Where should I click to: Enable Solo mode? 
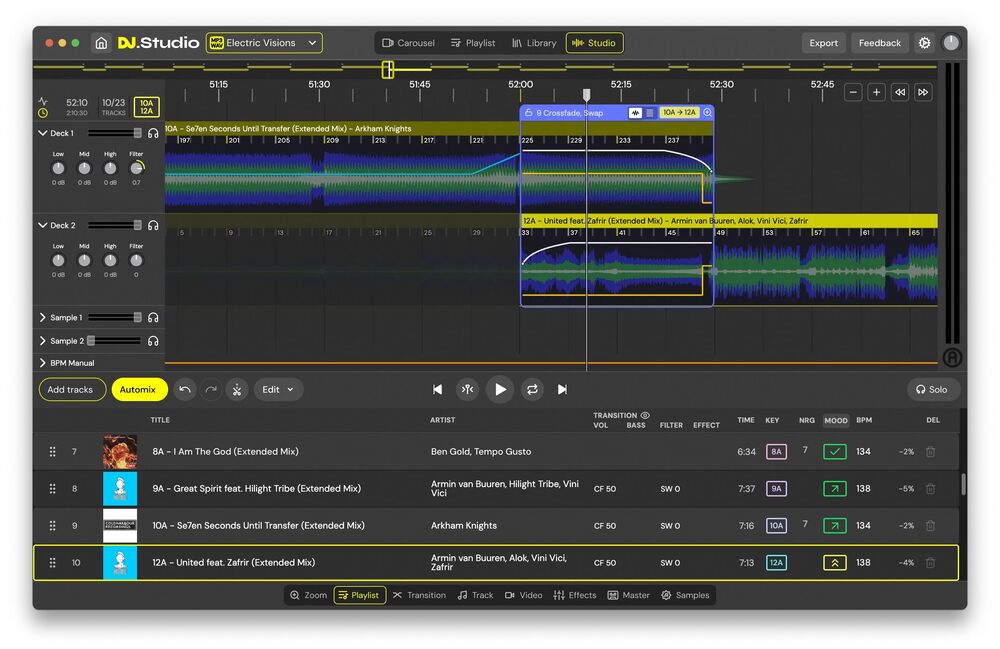tap(932, 389)
